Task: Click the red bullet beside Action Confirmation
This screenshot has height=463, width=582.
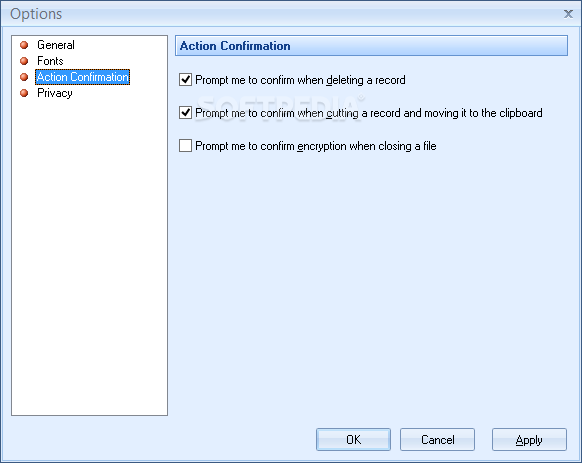Action: [x=24, y=77]
